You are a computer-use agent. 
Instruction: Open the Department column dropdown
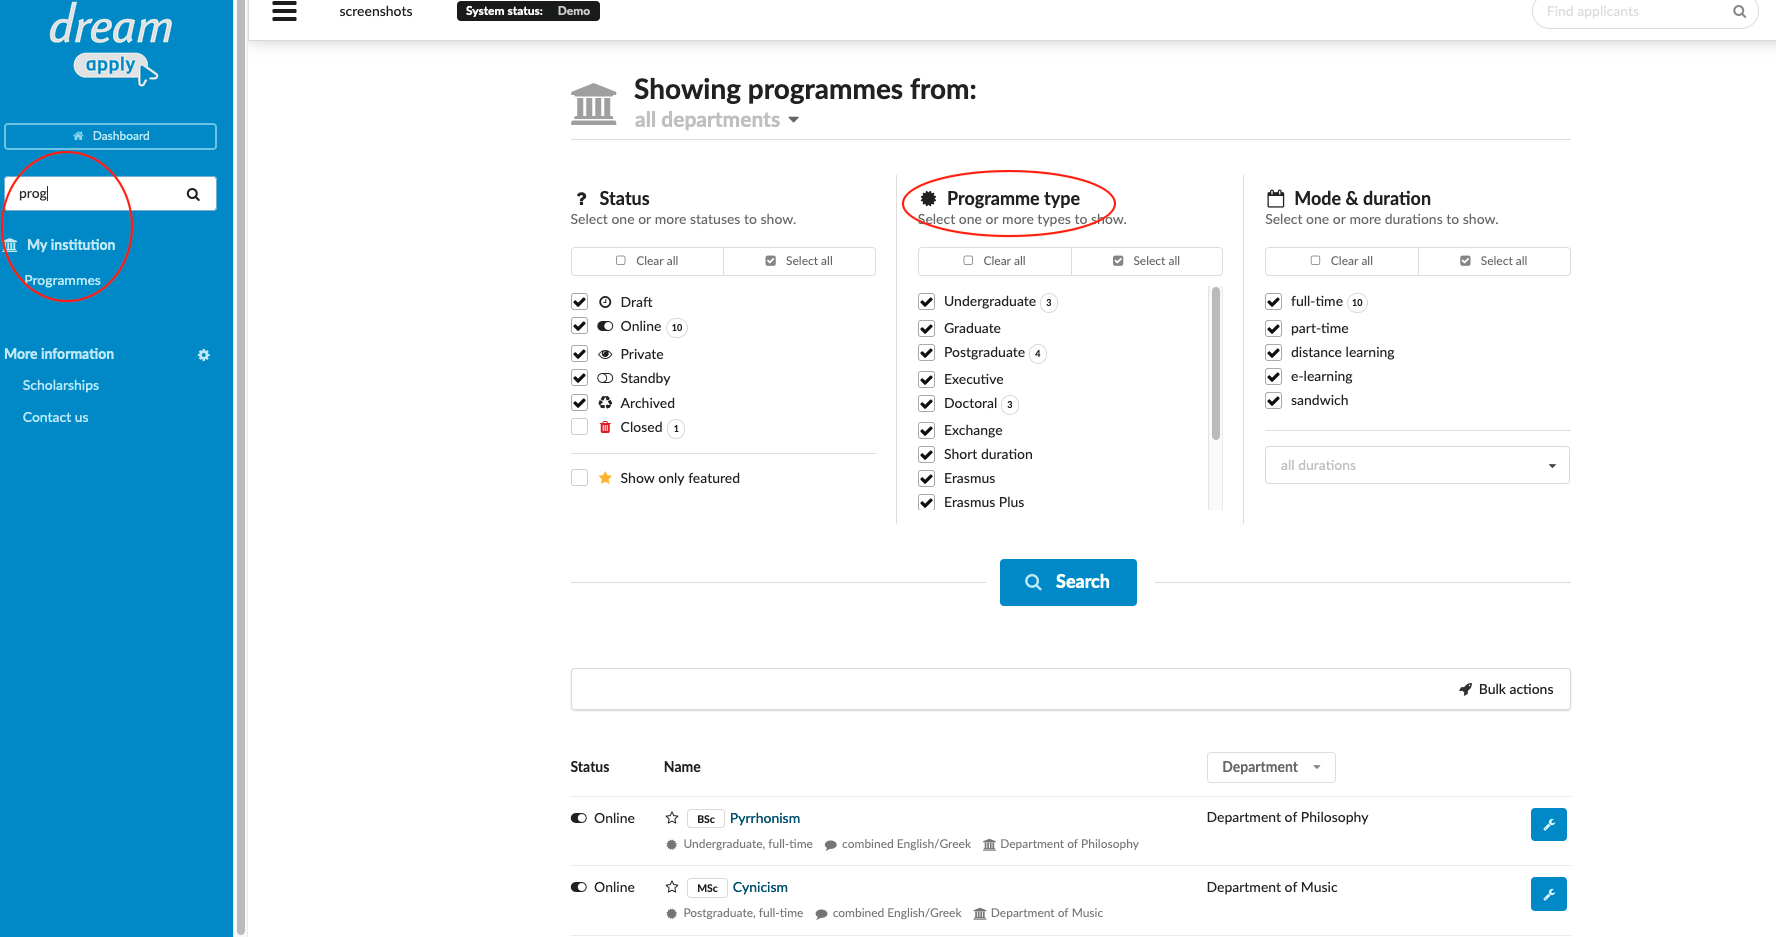tap(1271, 767)
